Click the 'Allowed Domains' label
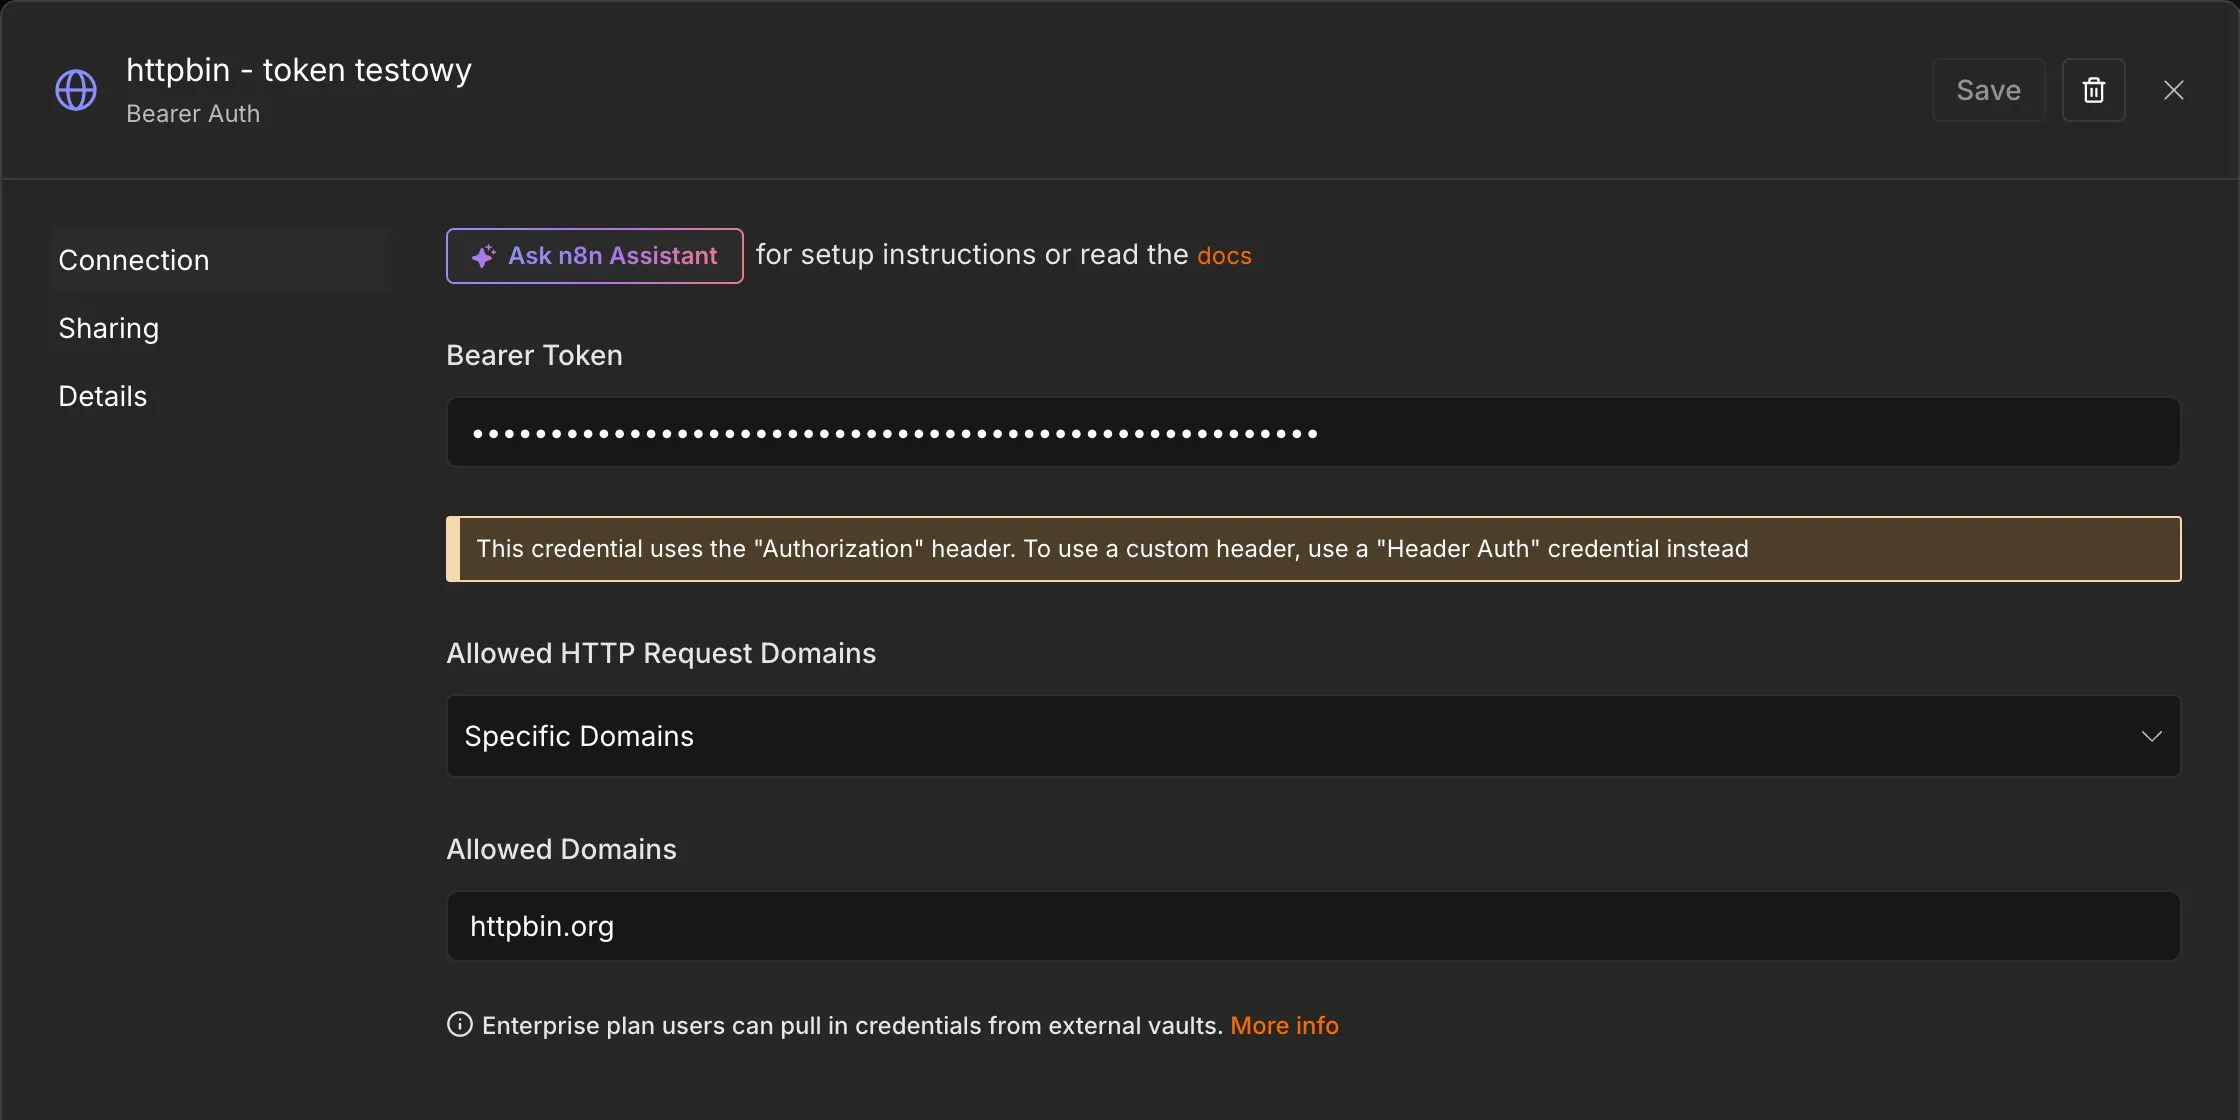Image resolution: width=2240 pixels, height=1120 pixels. (x=561, y=850)
